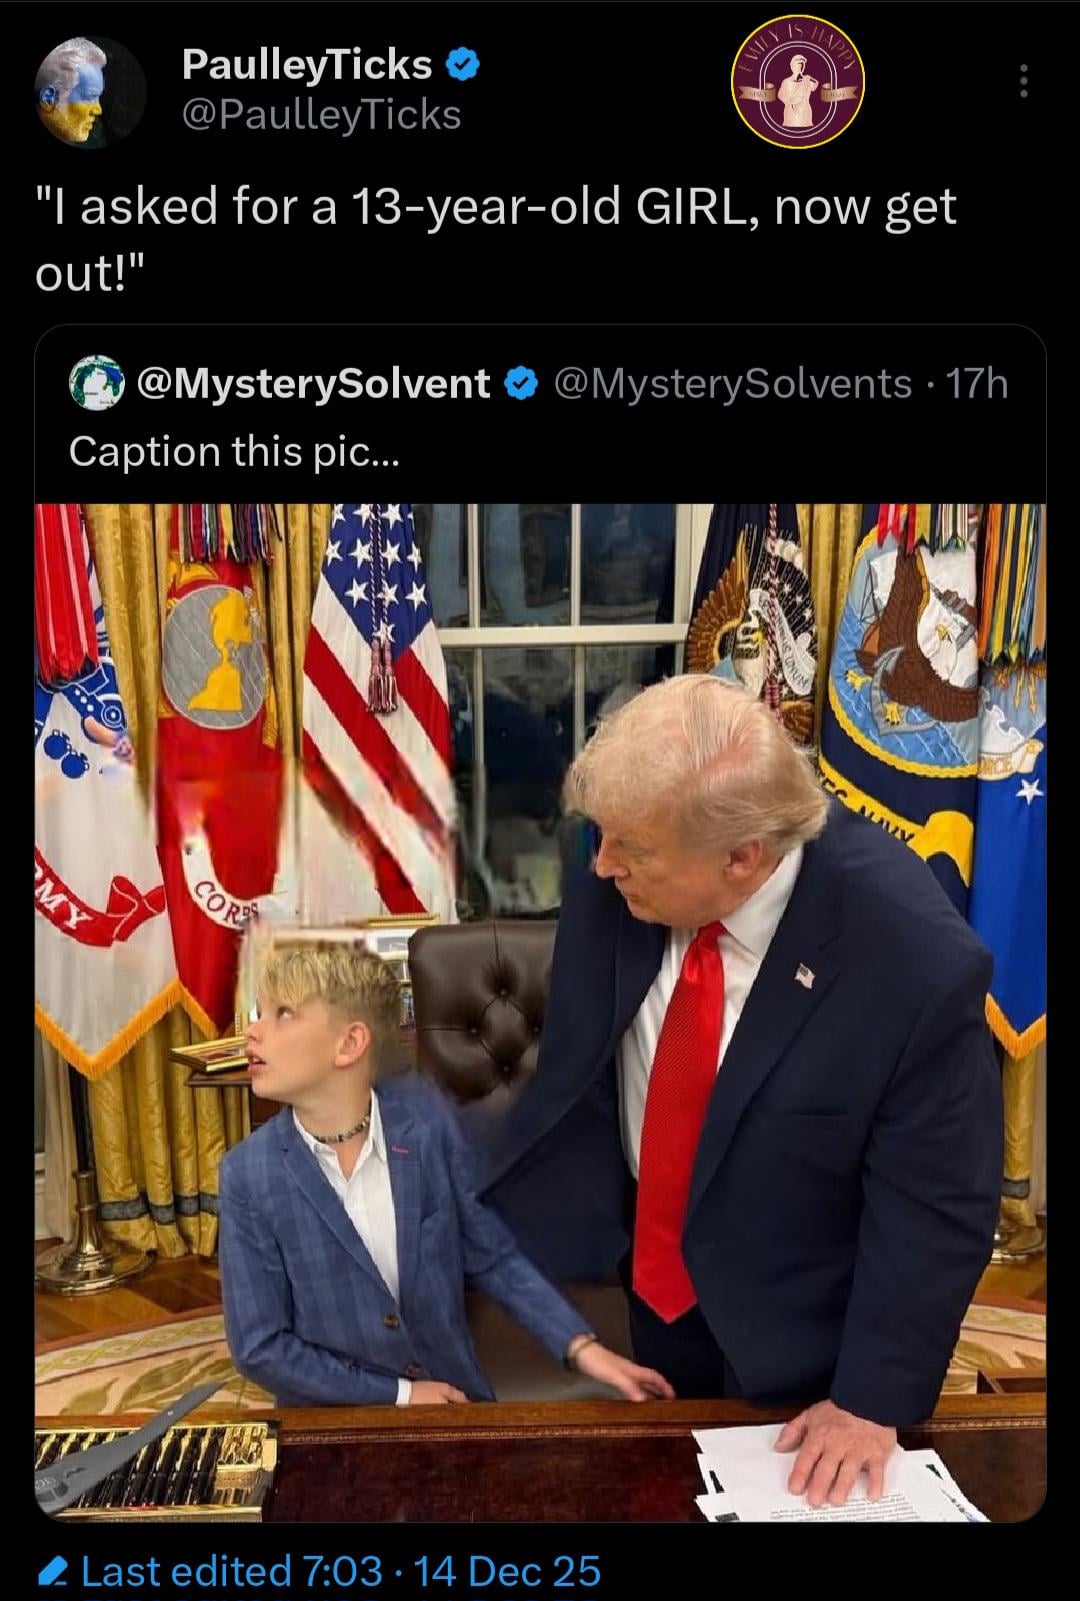View edit history via Last edited 7:03
This screenshot has height=1601, width=1080.
(232, 1572)
